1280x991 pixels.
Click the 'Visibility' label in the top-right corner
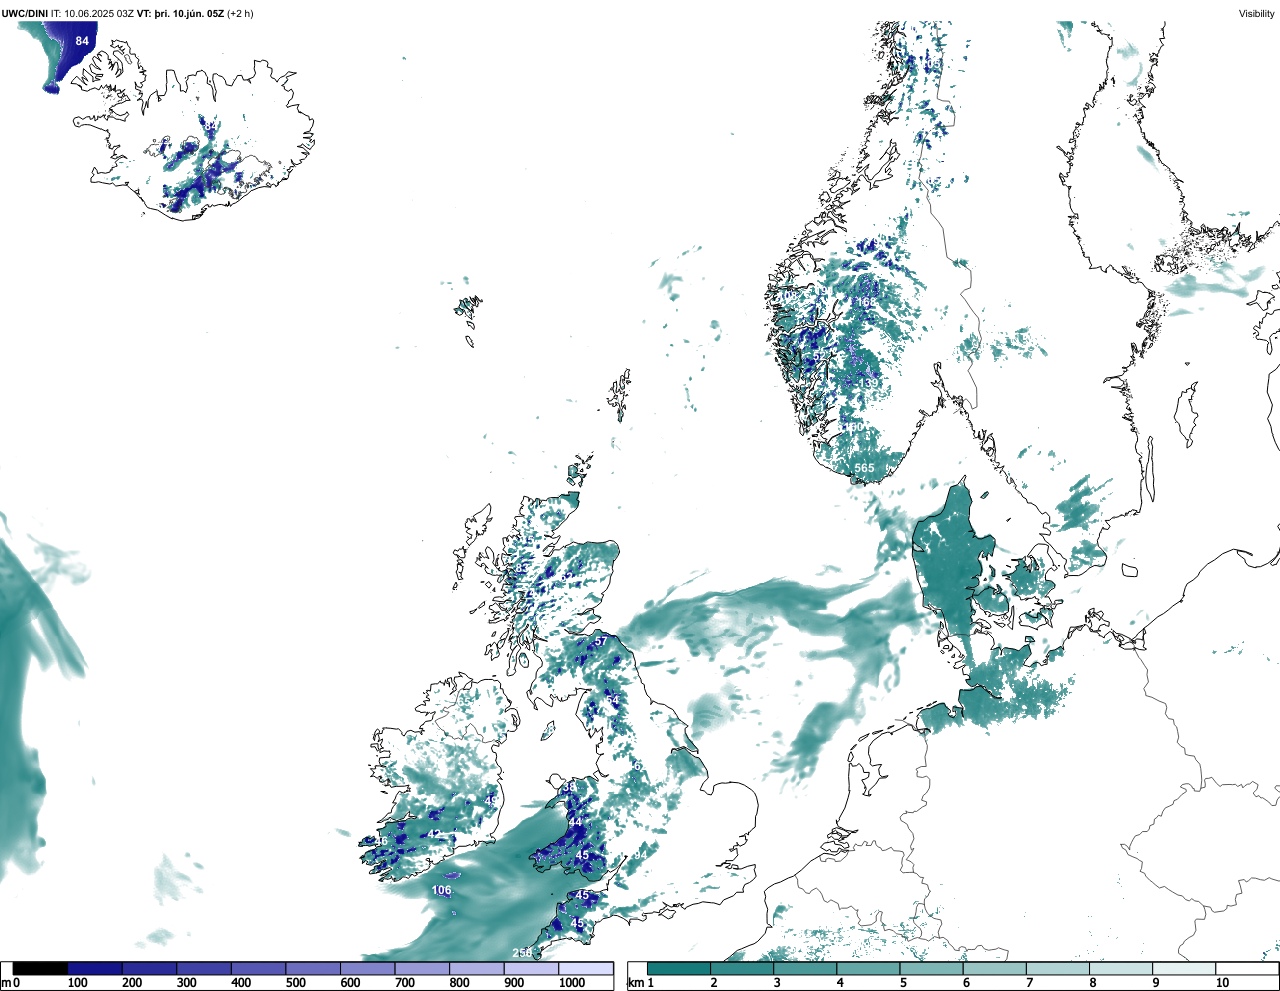click(x=1256, y=14)
